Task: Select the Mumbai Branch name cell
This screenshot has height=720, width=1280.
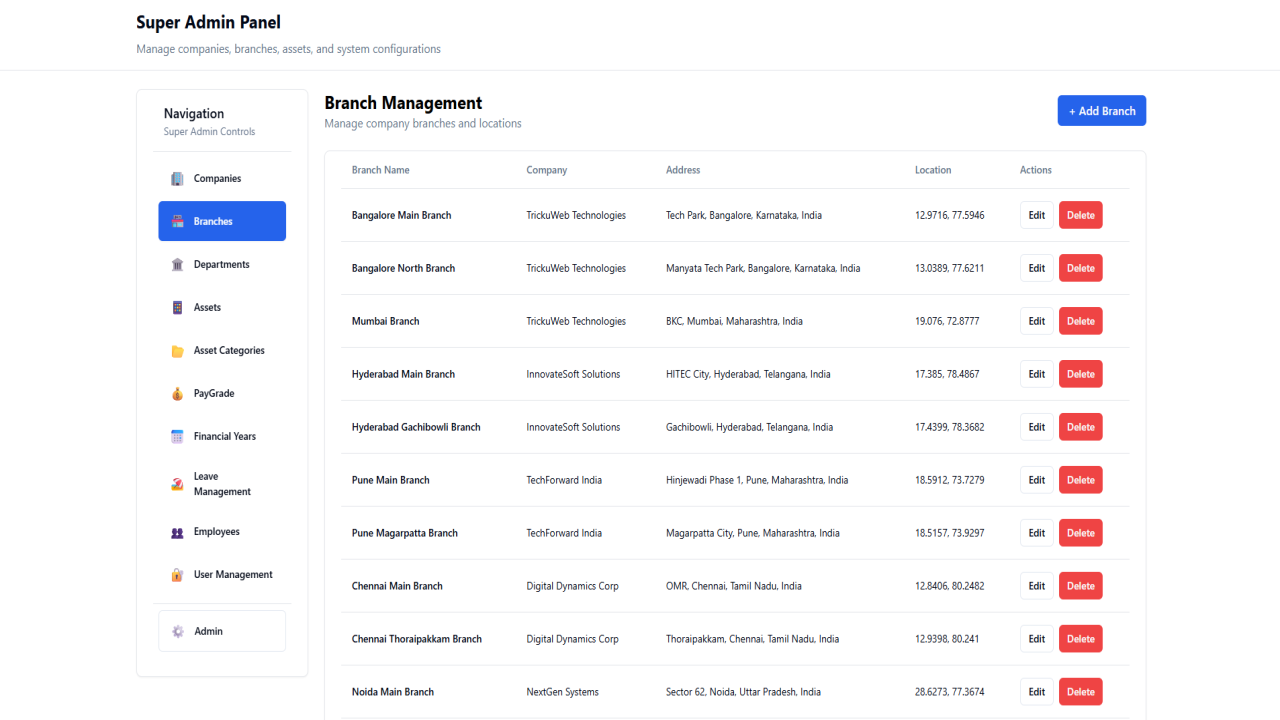Action: [x=386, y=321]
